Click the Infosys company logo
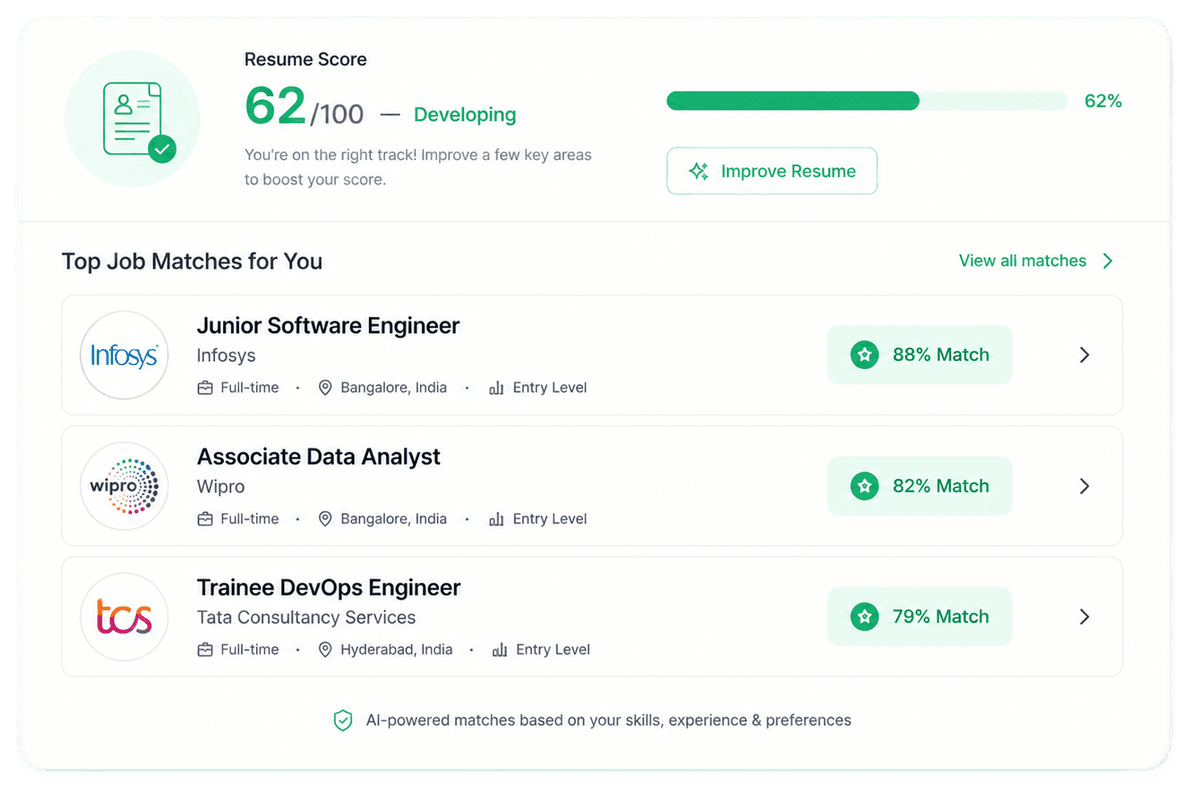The image size is (1200, 785). tap(124, 355)
